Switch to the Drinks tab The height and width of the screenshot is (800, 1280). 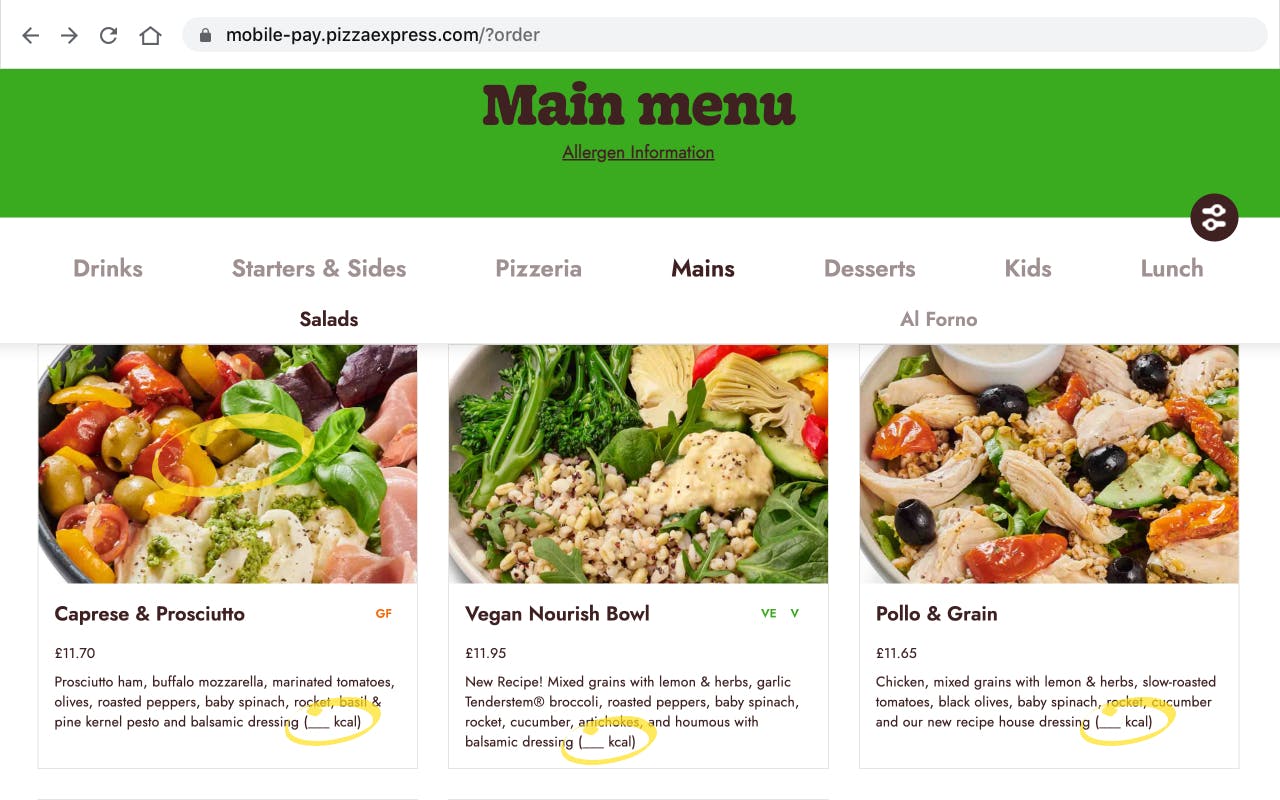pos(108,268)
